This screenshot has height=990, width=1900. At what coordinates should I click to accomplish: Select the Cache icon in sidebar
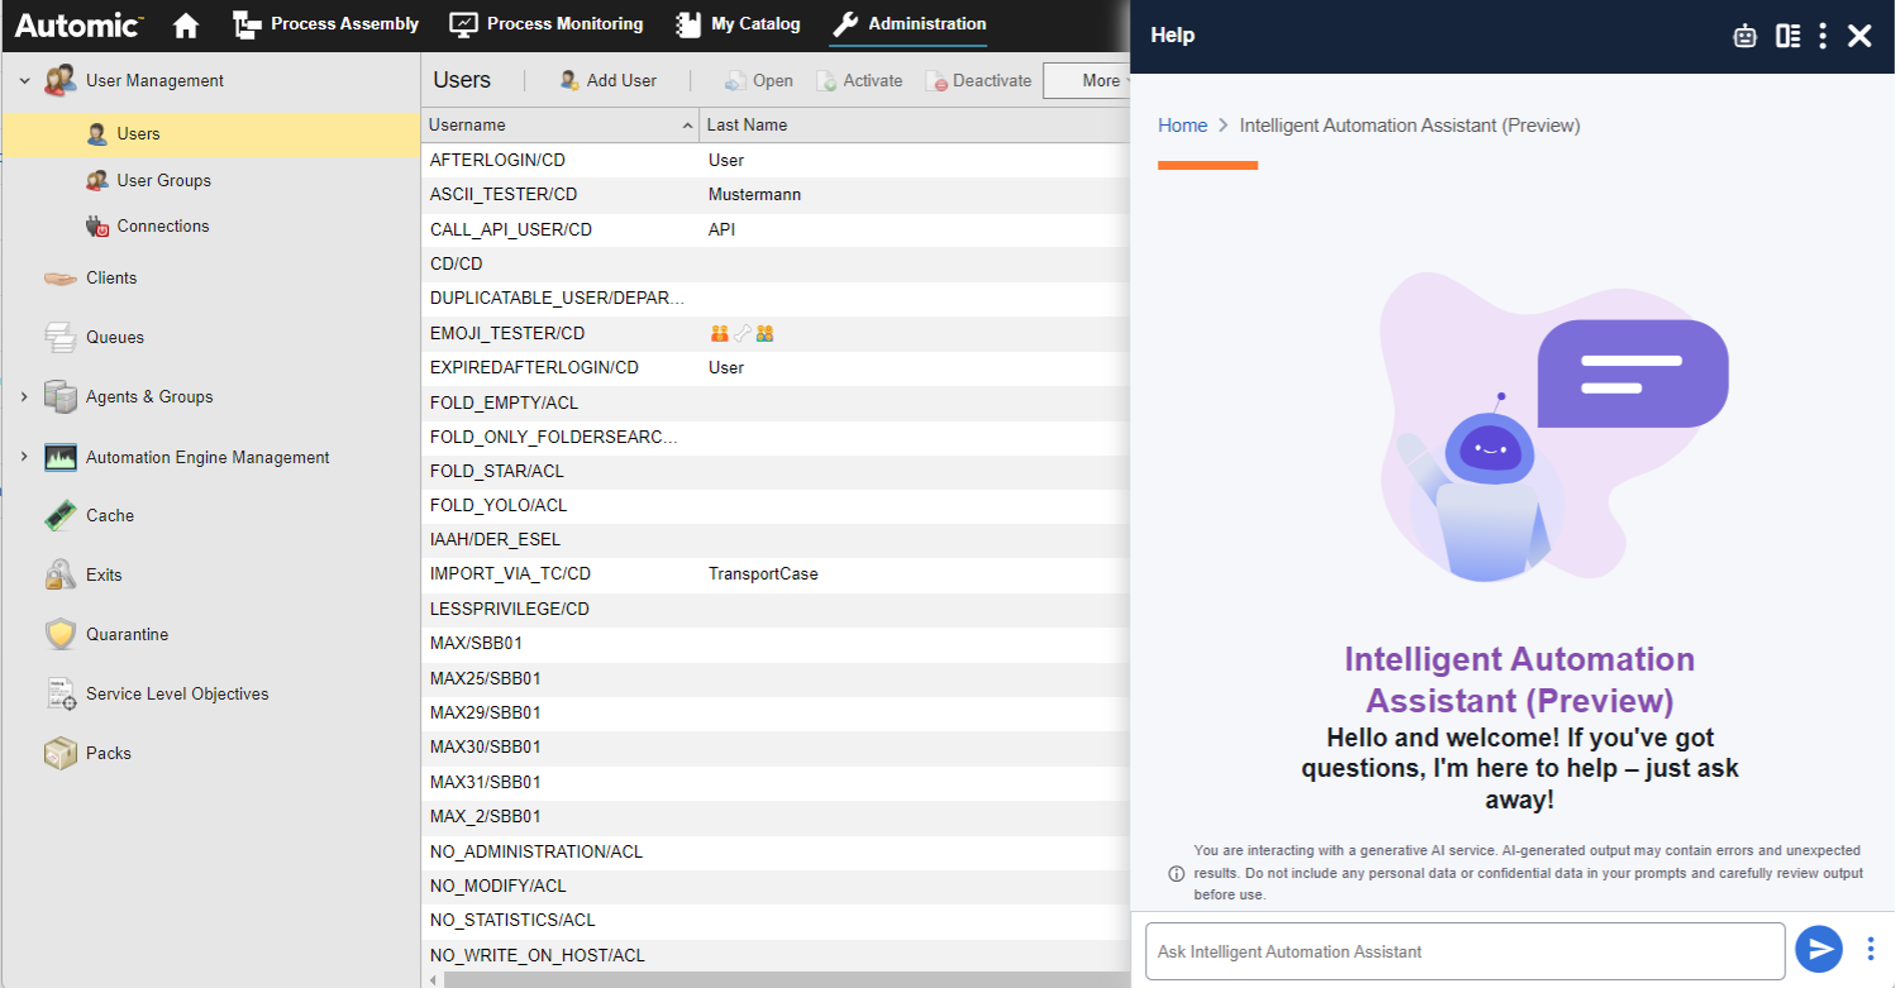tap(61, 515)
